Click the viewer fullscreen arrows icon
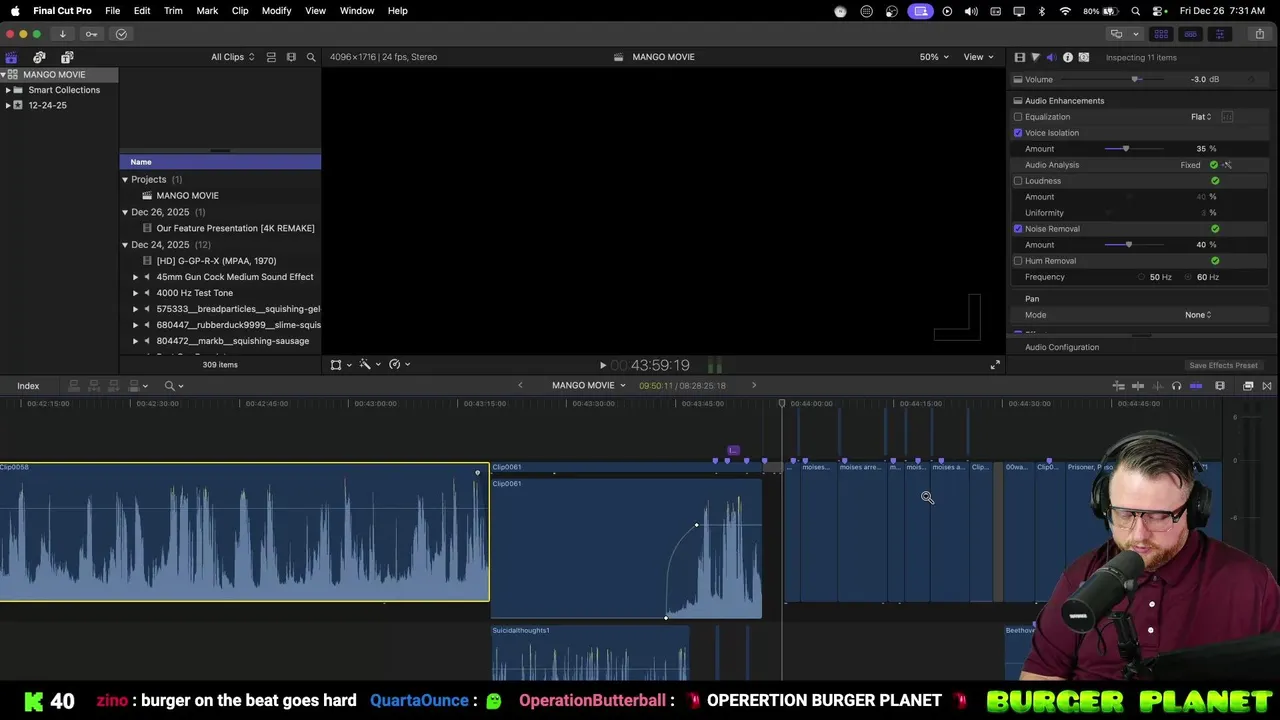The width and height of the screenshot is (1280, 720). click(995, 365)
